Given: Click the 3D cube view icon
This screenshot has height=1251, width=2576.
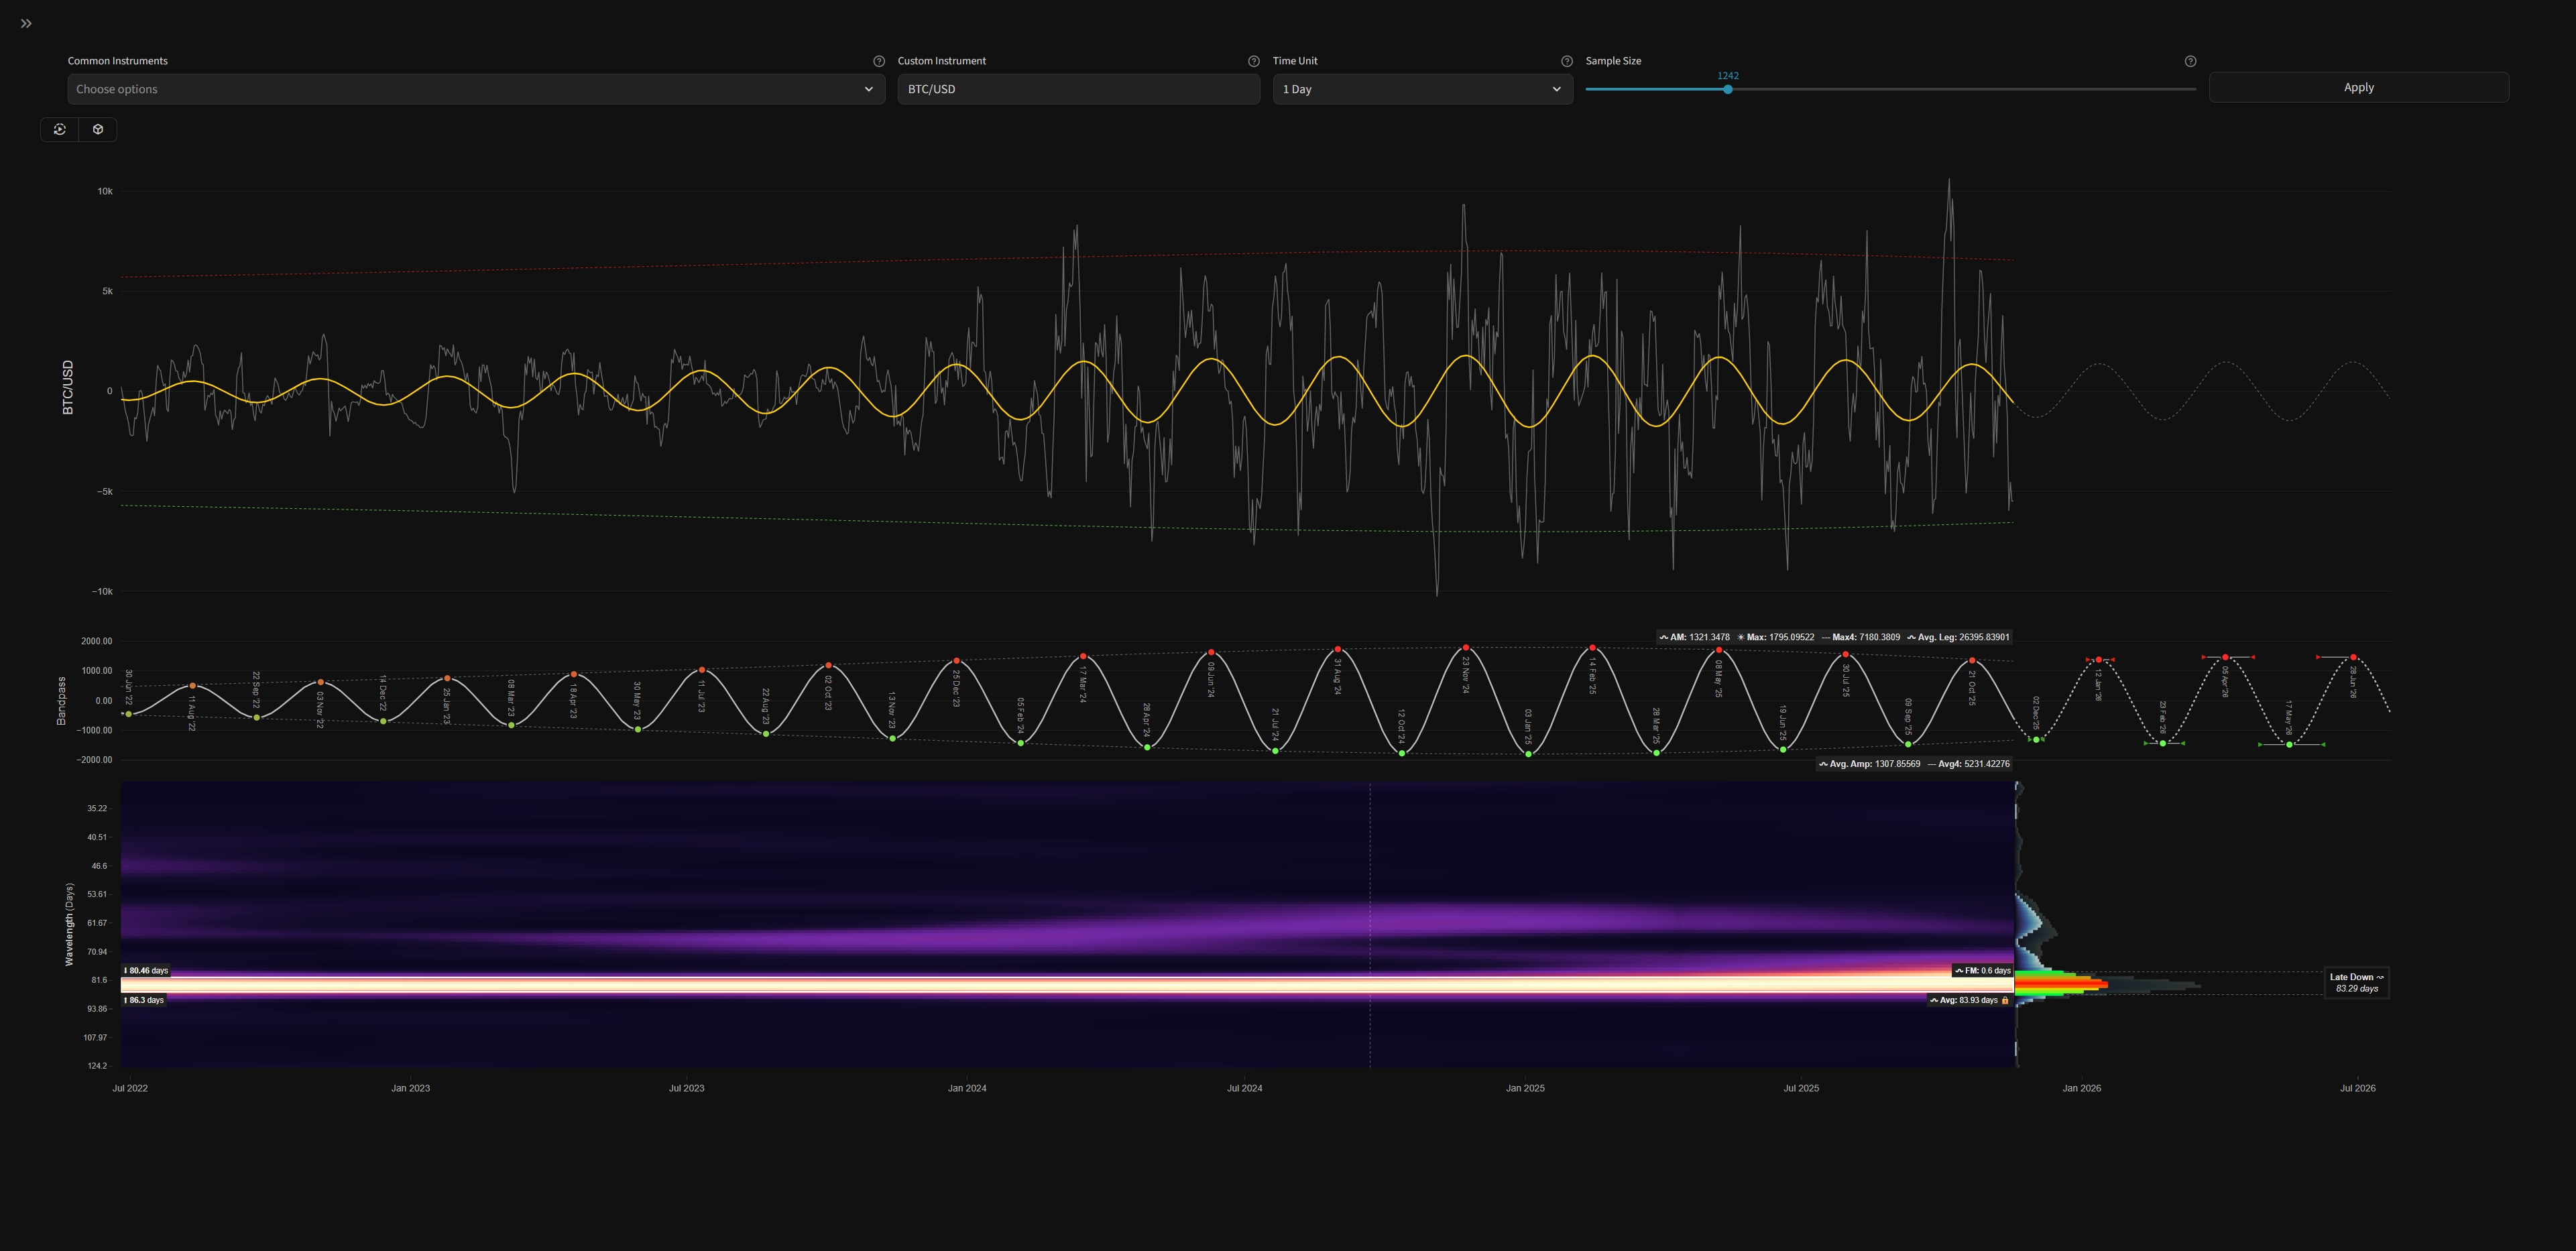Looking at the screenshot, I should click(98, 129).
